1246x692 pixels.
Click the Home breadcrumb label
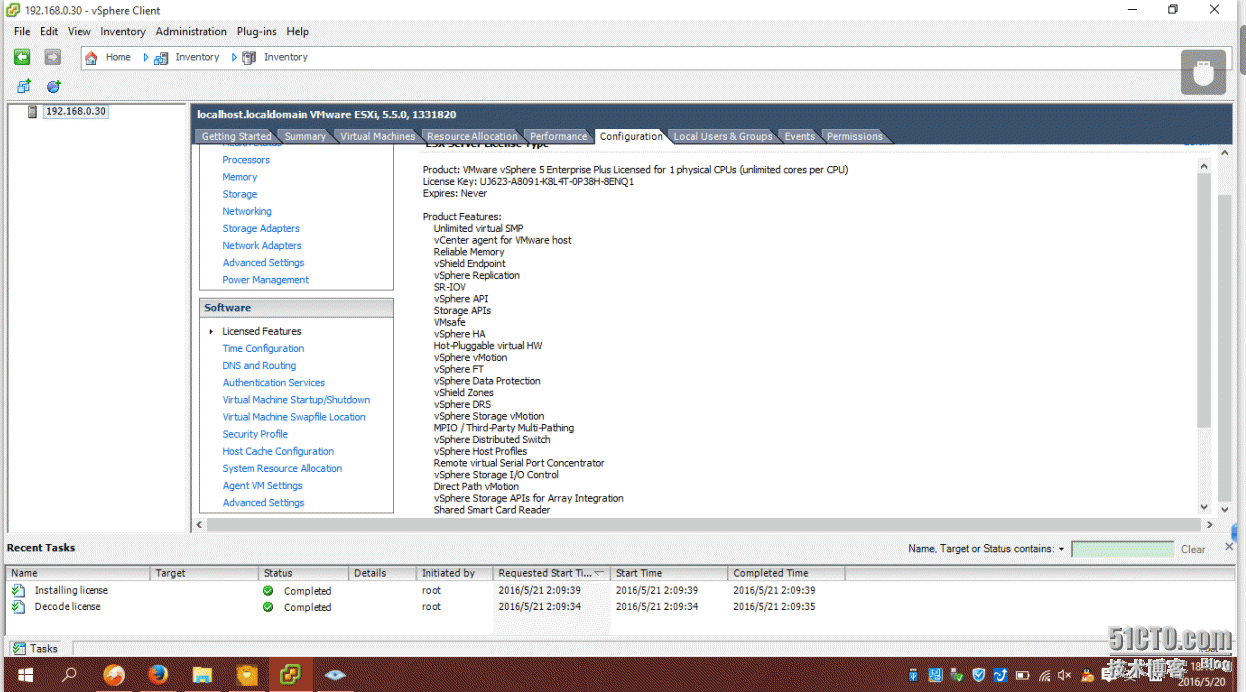(x=118, y=57)
